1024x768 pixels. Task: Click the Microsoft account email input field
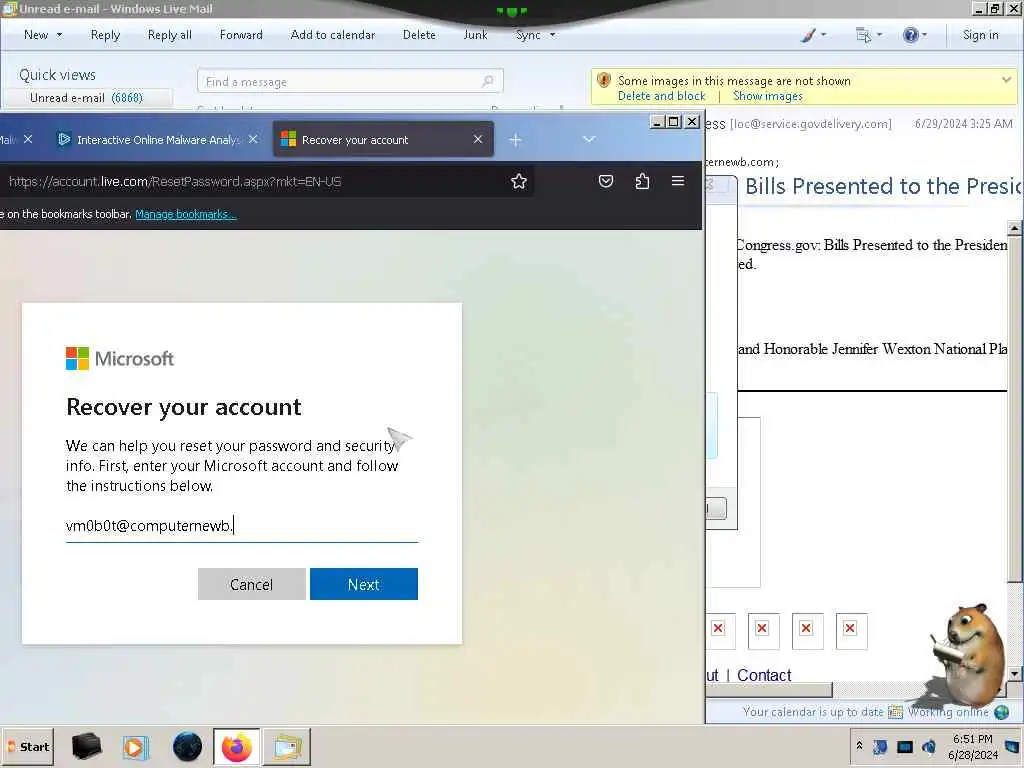point(242,526)
